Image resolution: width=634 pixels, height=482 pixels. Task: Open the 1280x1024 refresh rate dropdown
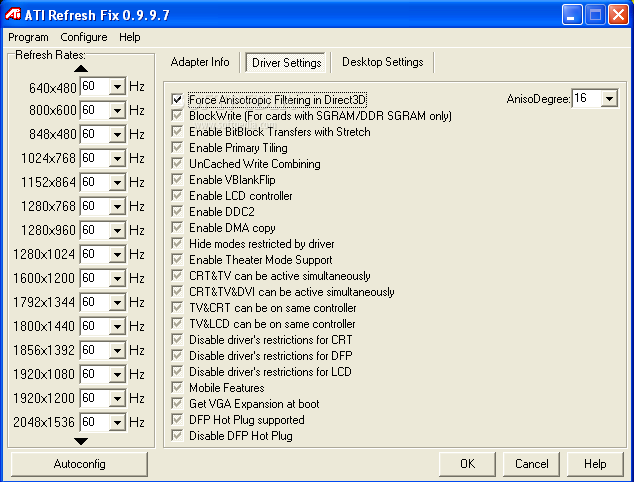pos(117,254)
